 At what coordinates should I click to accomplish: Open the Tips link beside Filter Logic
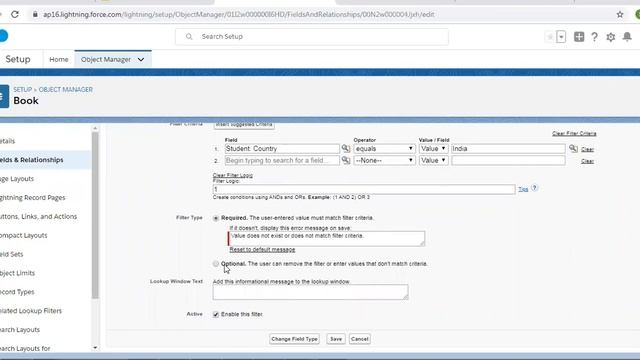[x=523, y=189]
